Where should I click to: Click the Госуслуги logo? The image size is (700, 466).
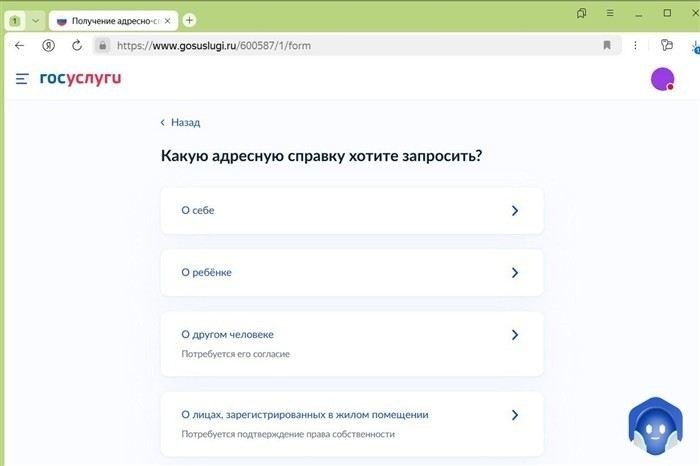[x=80, y=78]
